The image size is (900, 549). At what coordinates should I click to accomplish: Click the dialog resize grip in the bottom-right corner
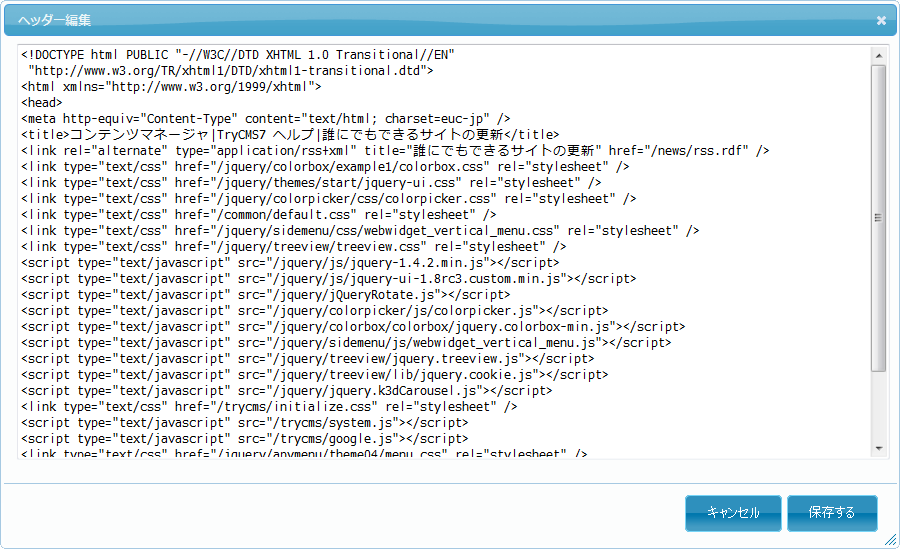(x=890, y=540)
